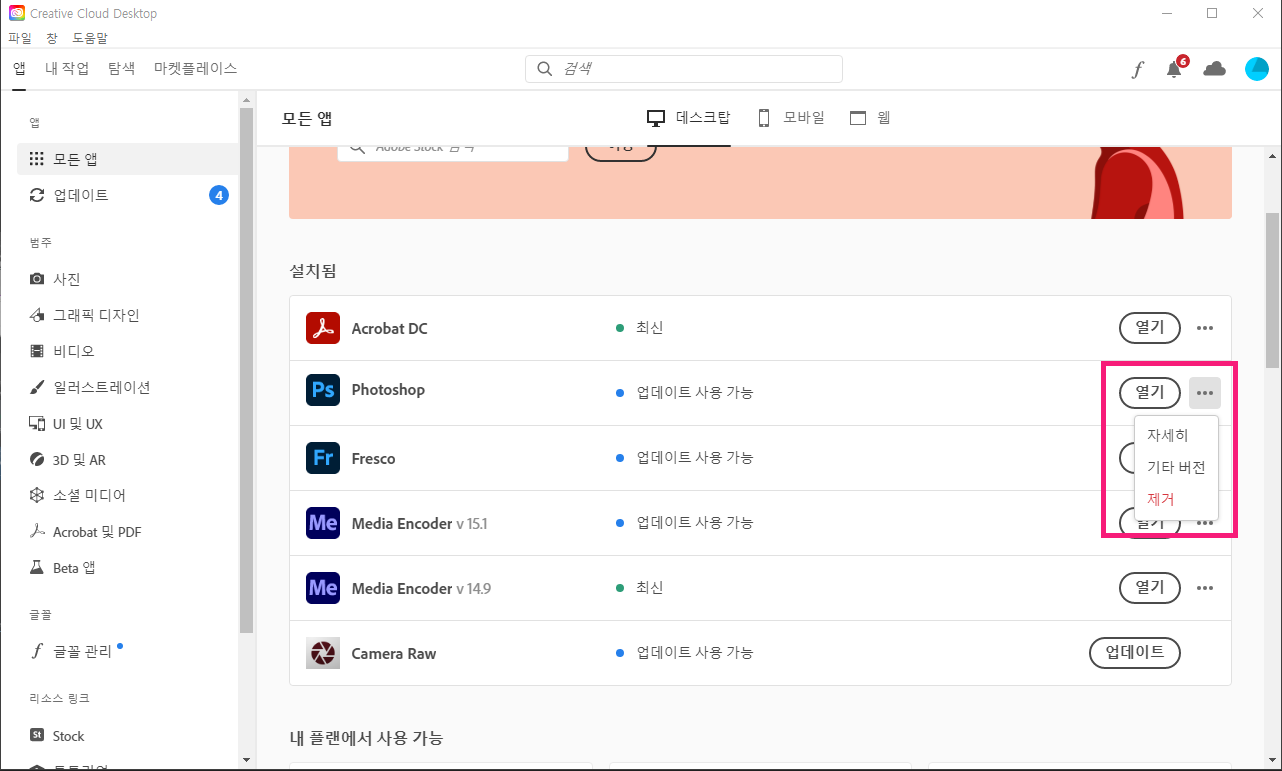Switch to the 마켓플레이스 tab
1282x771 pixels.
pos(196,69)
